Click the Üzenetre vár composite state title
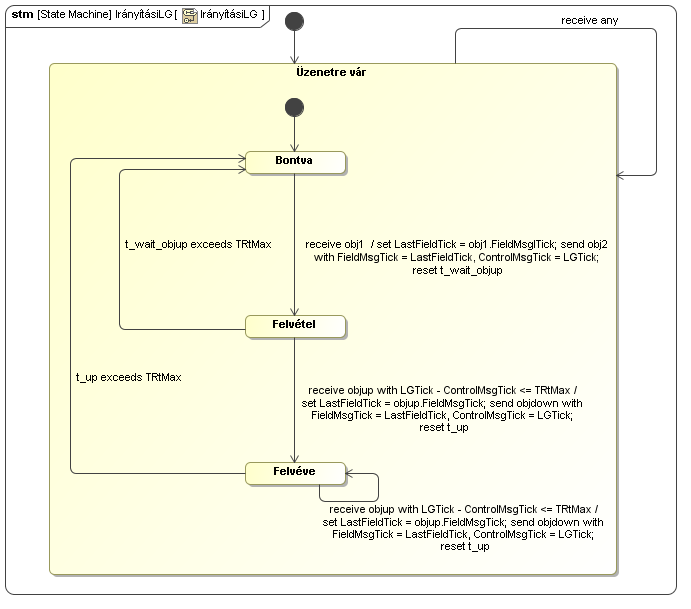This screenshot has width=691, height=609. tap(331, 72)
